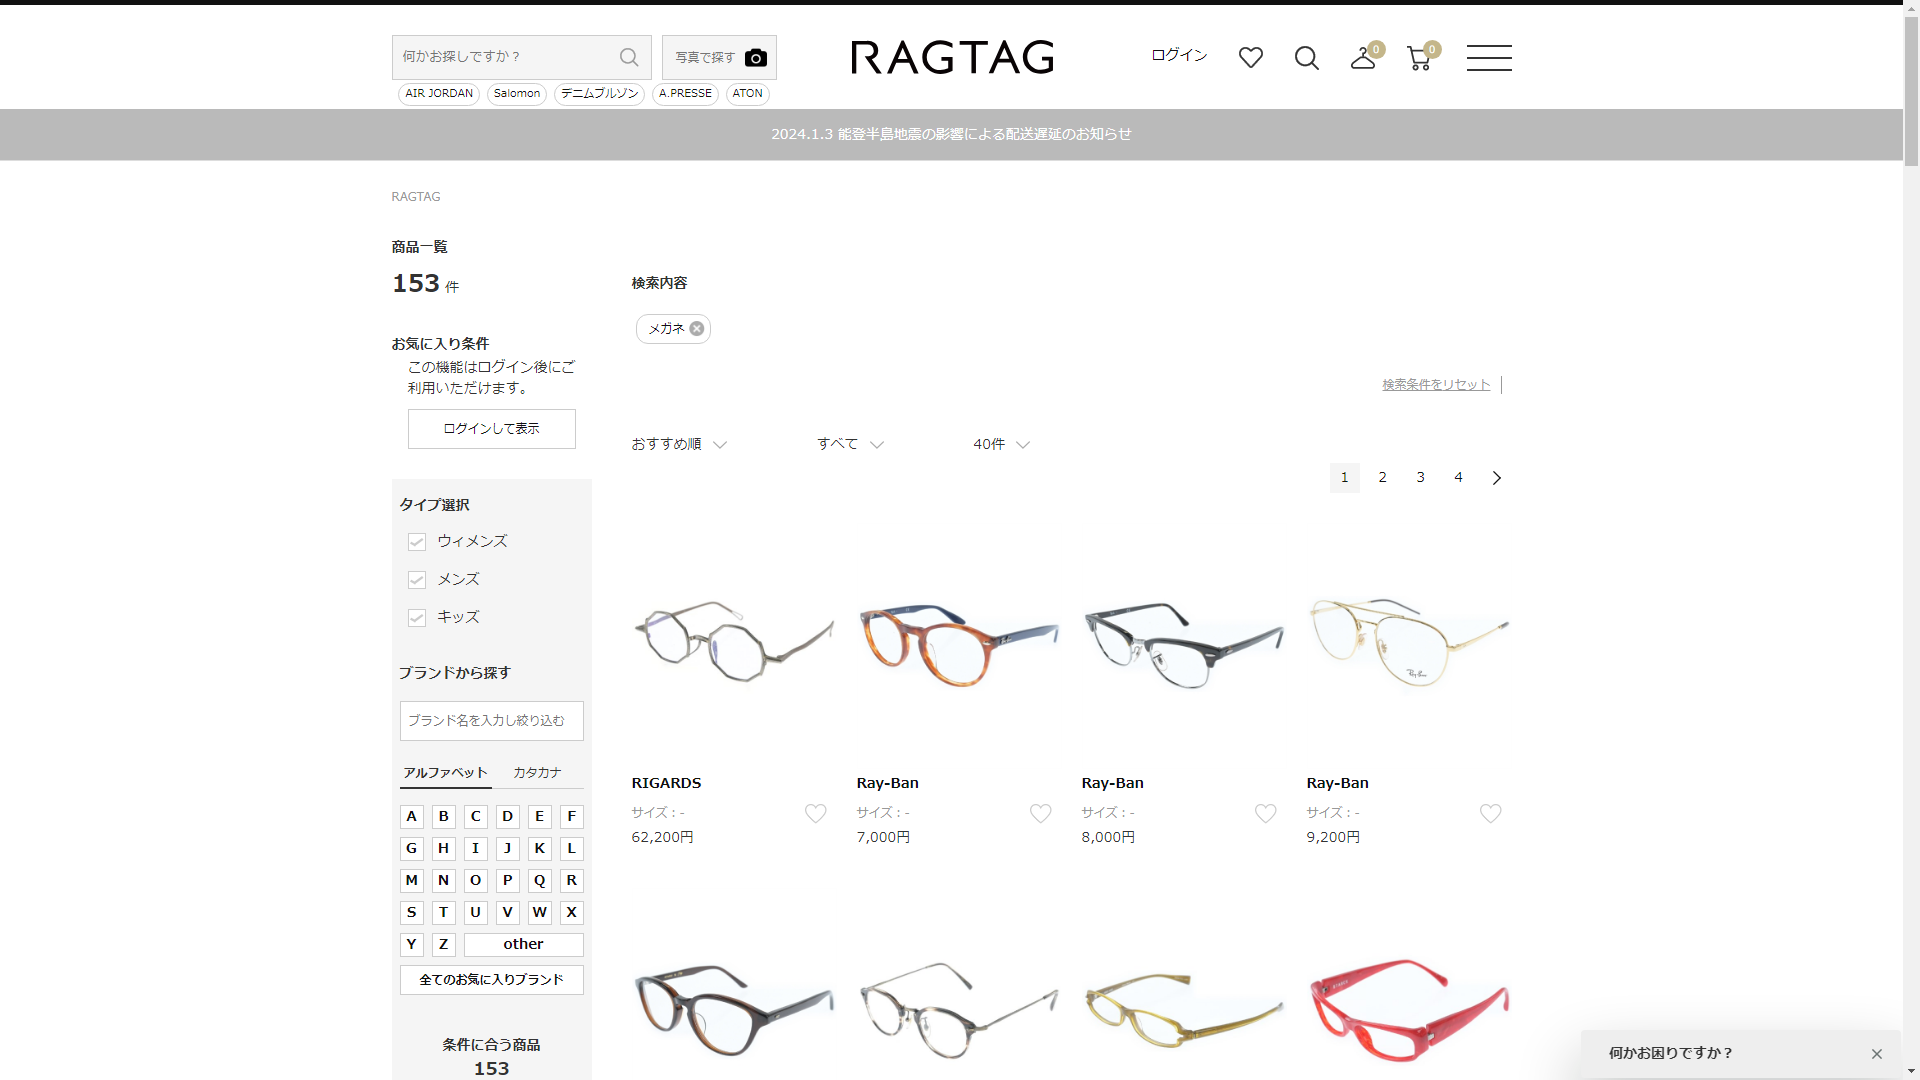
Task: Click the magnifier icon in search box
Action: 629,57
